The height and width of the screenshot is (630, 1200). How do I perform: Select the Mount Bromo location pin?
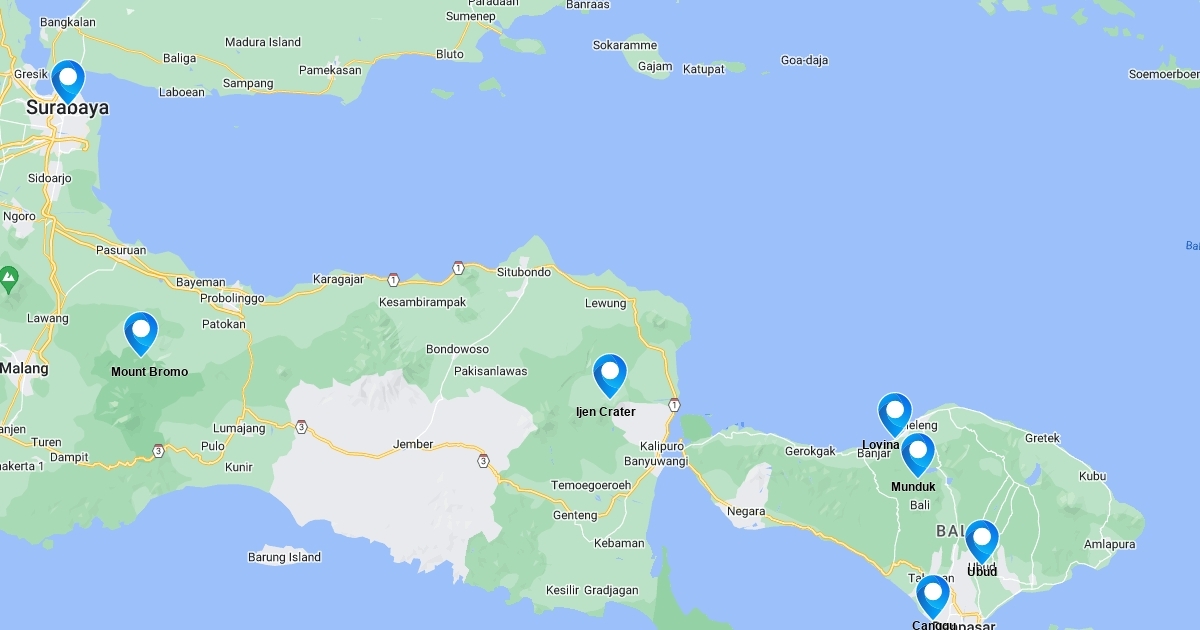click(x=141, y=333)
